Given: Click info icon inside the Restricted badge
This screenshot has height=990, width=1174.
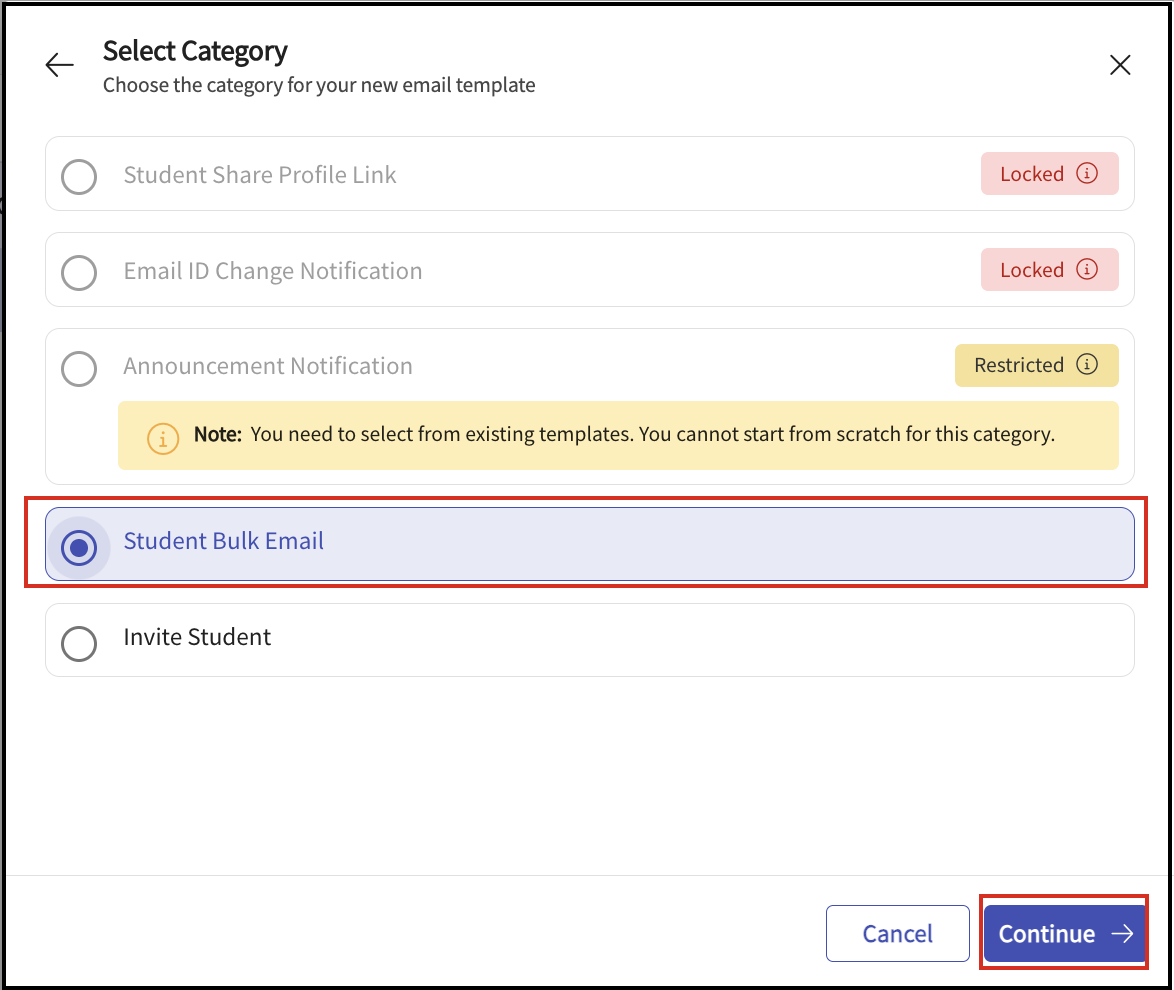Looking at the screenshot, I should pyautogui.click(x=1086, y=364).
